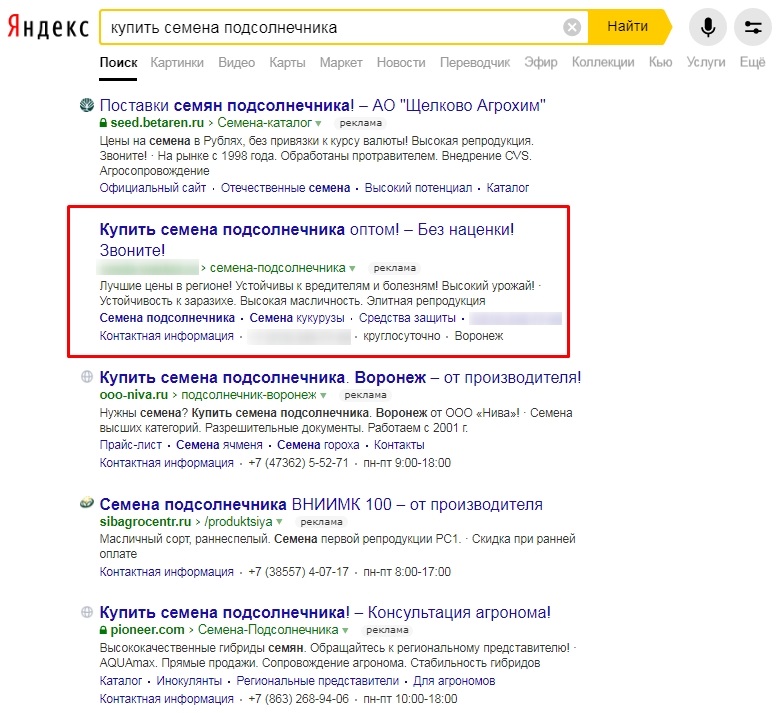Select the Поиск tab

[x=118, y=62]
